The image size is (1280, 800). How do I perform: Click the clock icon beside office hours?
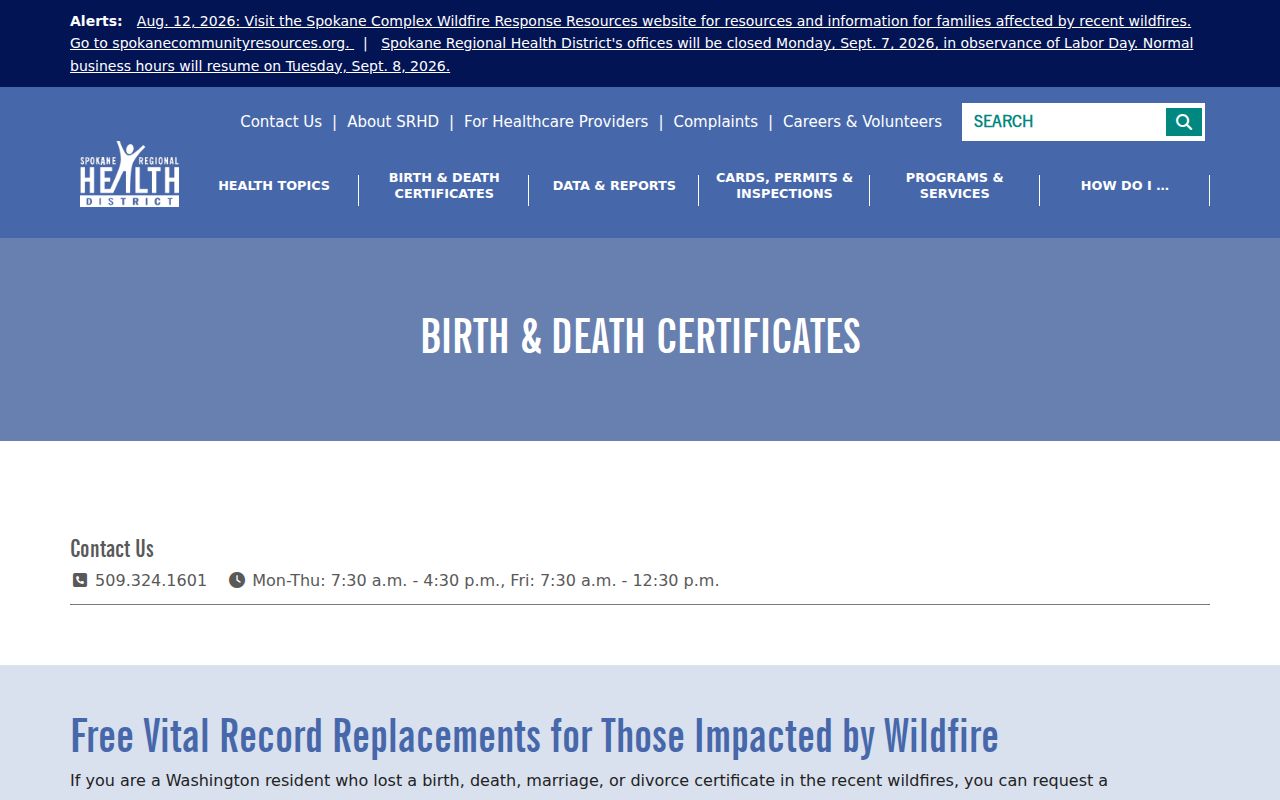click(237, 580)
